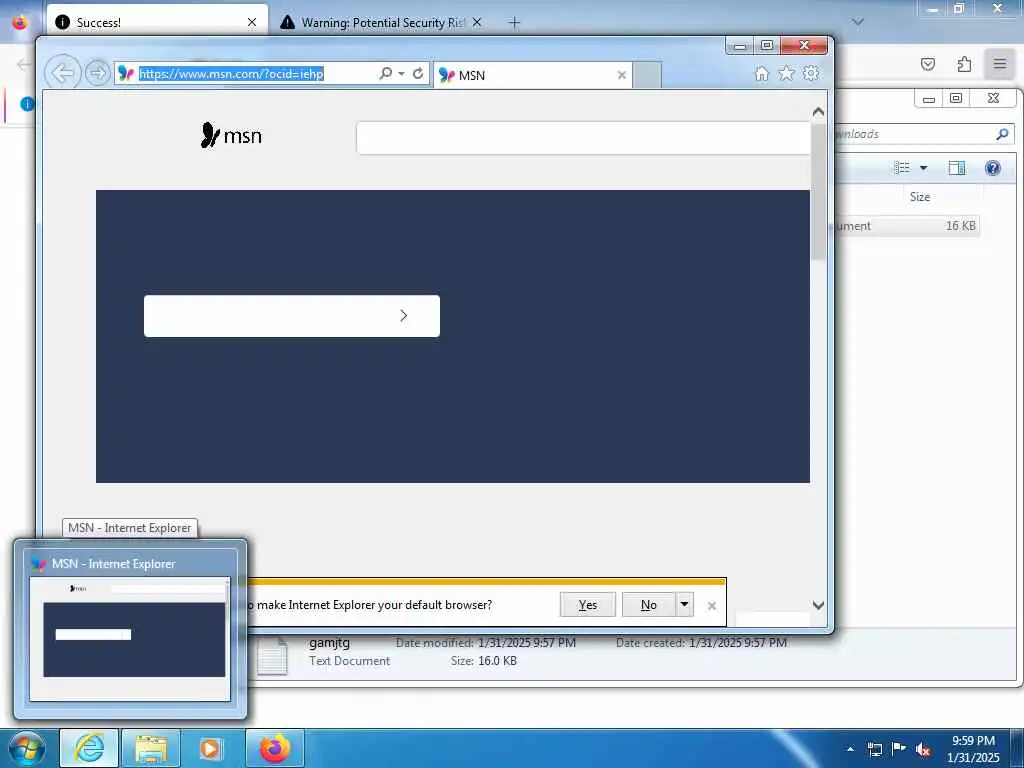Click the Windows Explorer taskbar icon

pyautogui.click(x=151, y=748)
